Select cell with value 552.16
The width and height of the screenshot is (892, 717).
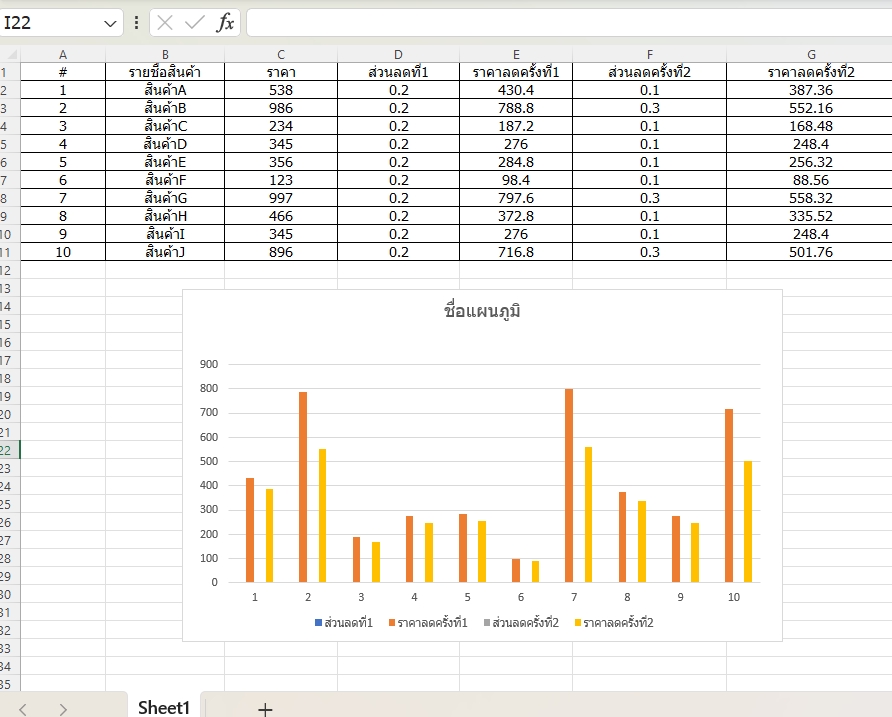[x=810, y=108]
